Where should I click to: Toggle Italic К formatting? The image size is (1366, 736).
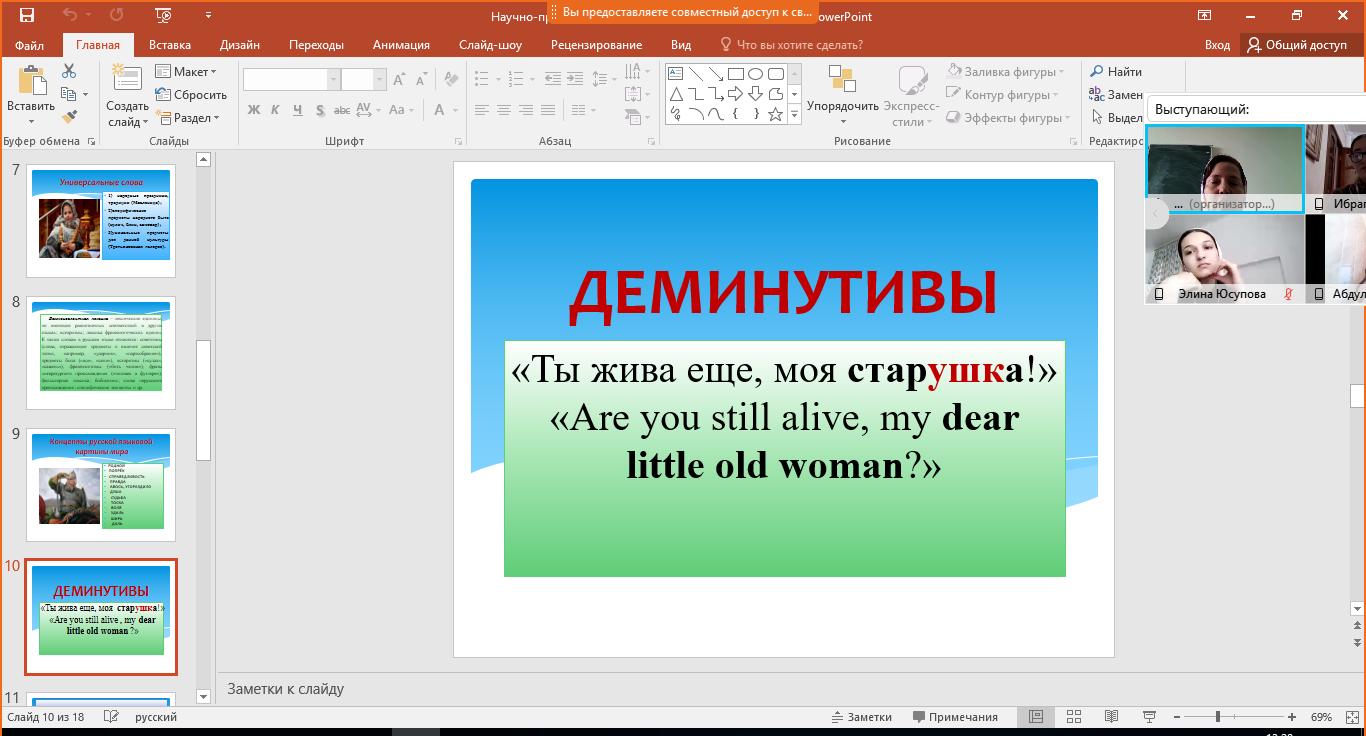pos(275,110)
